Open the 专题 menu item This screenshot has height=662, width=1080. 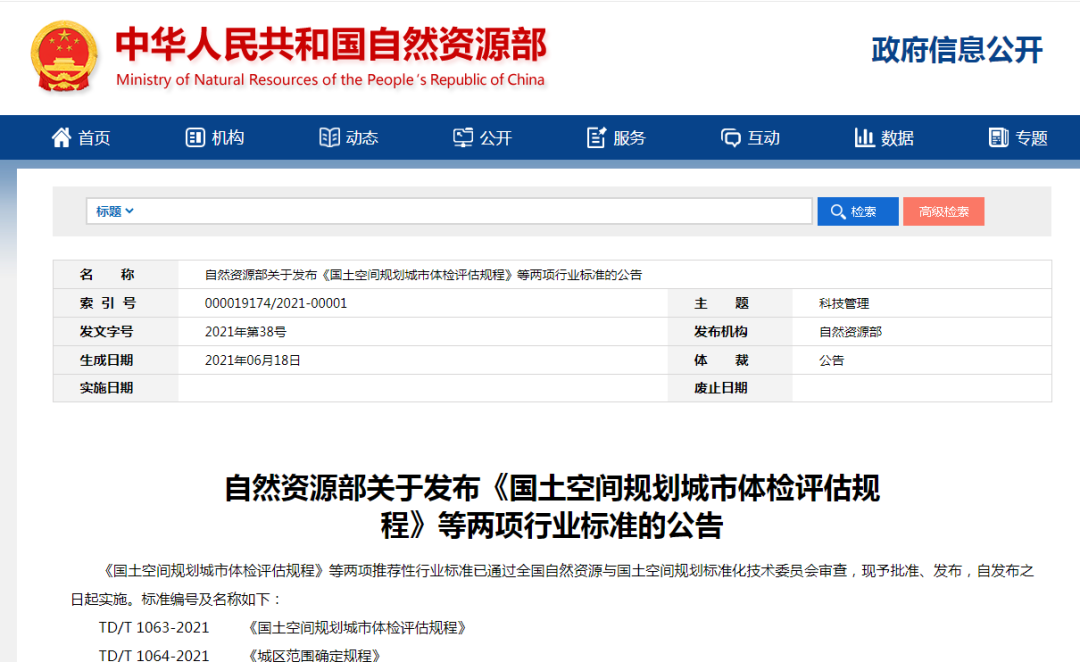[1018, 138]
